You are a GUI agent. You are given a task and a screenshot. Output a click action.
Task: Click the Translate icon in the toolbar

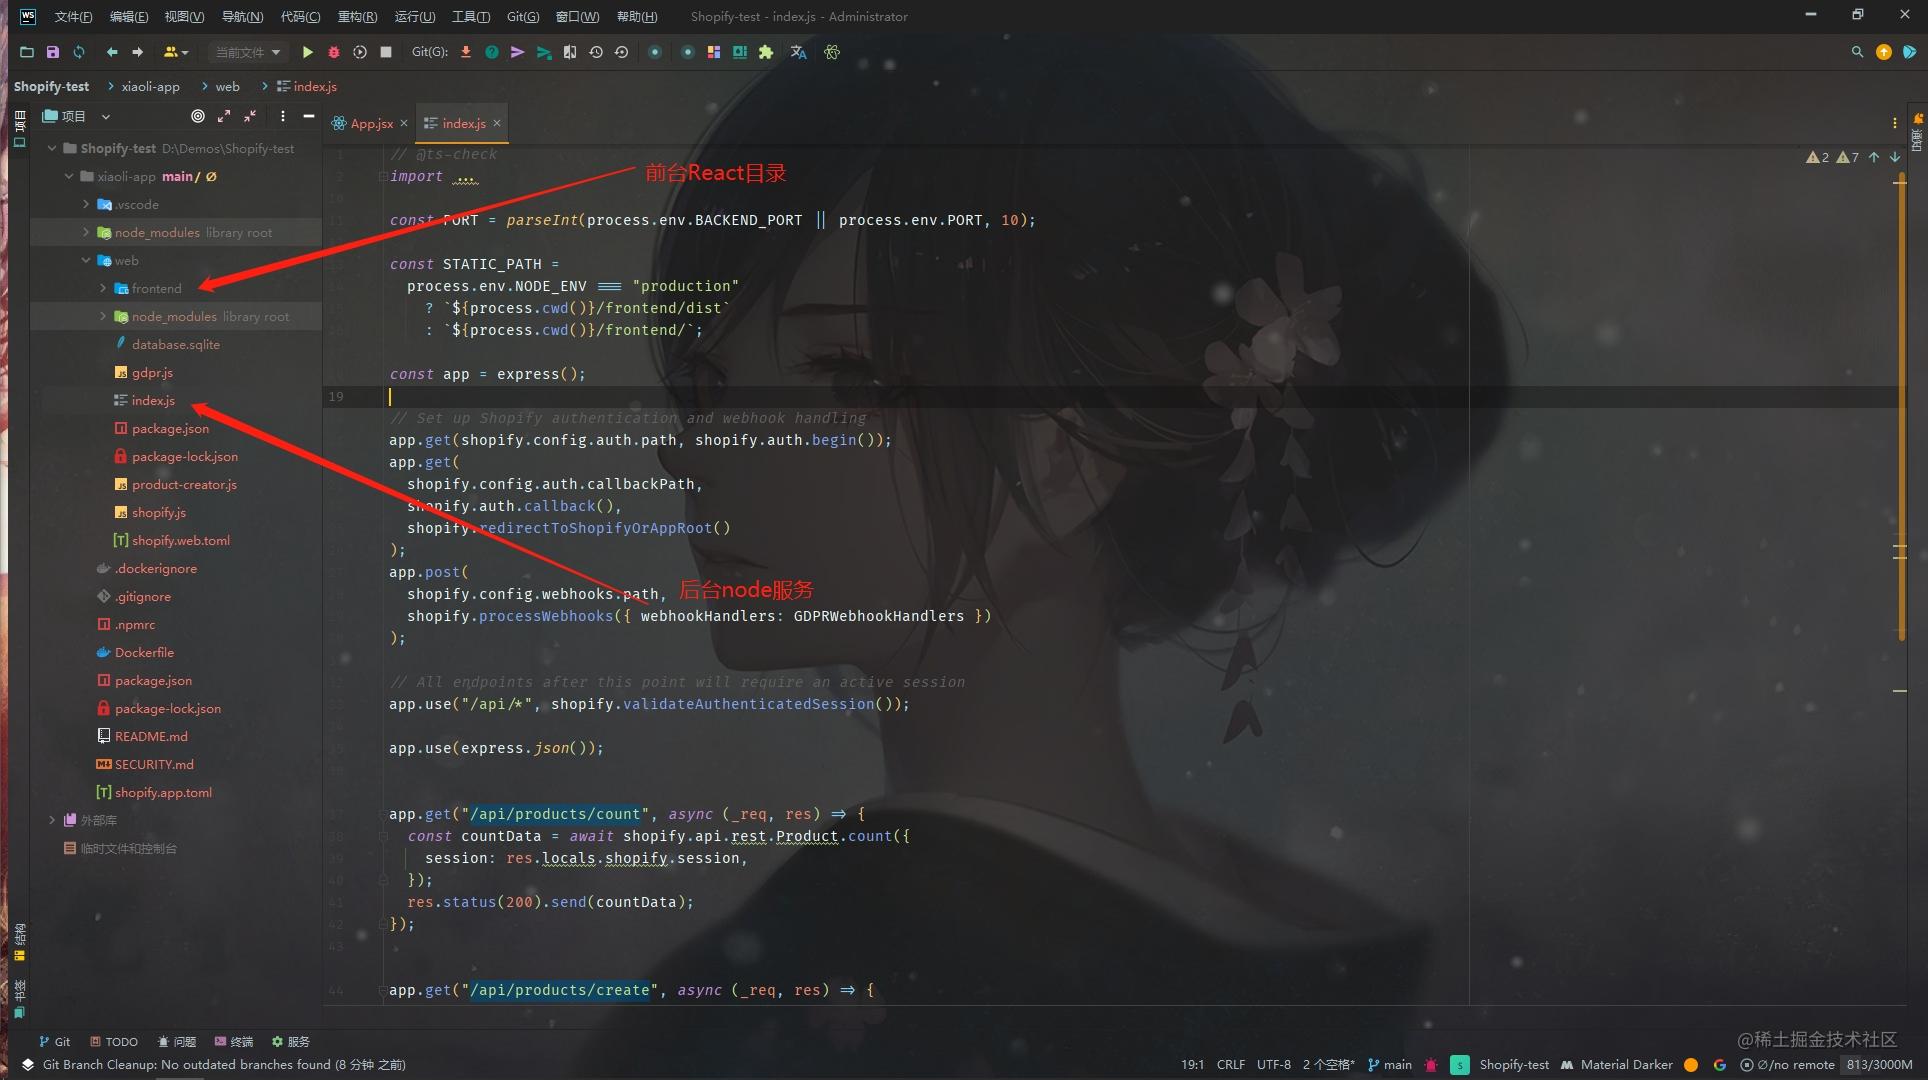[x=798, y=52]
